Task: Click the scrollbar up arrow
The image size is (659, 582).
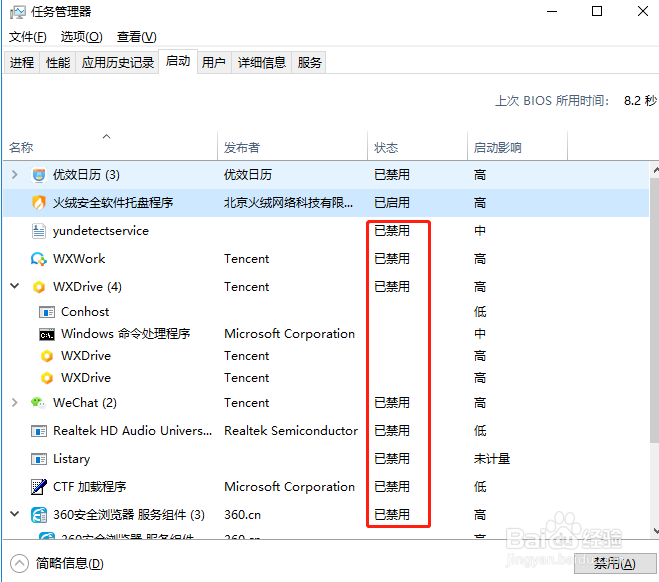Action: [x=655, y=170]
